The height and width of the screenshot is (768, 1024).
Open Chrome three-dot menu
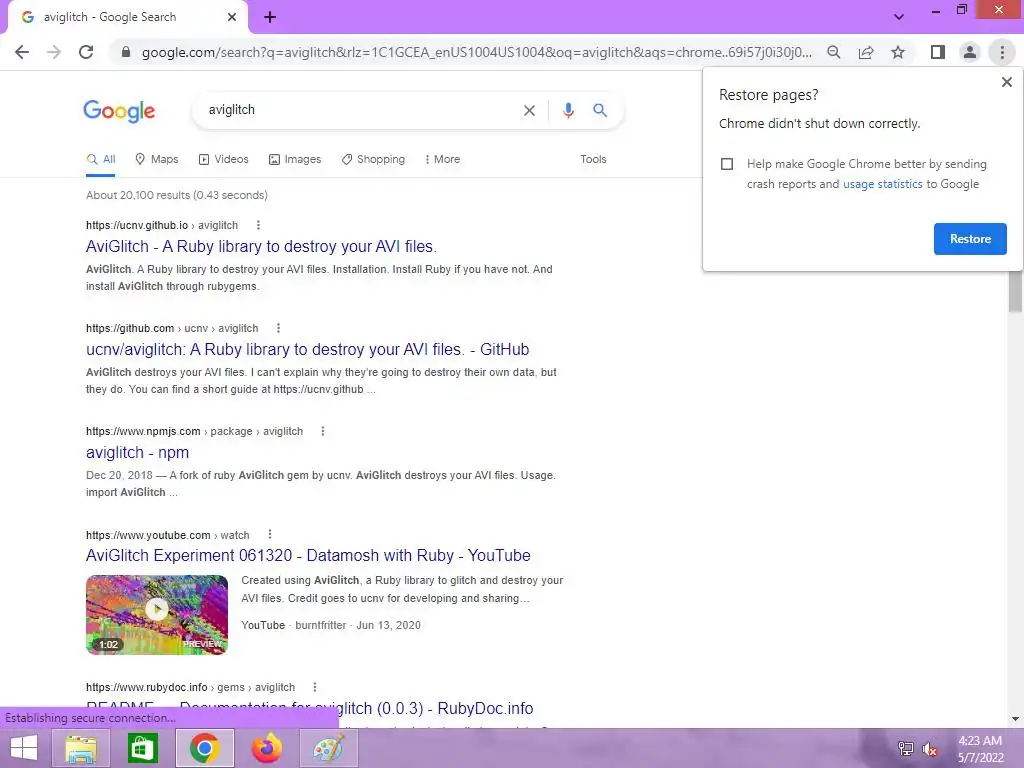pos(1002,52)
